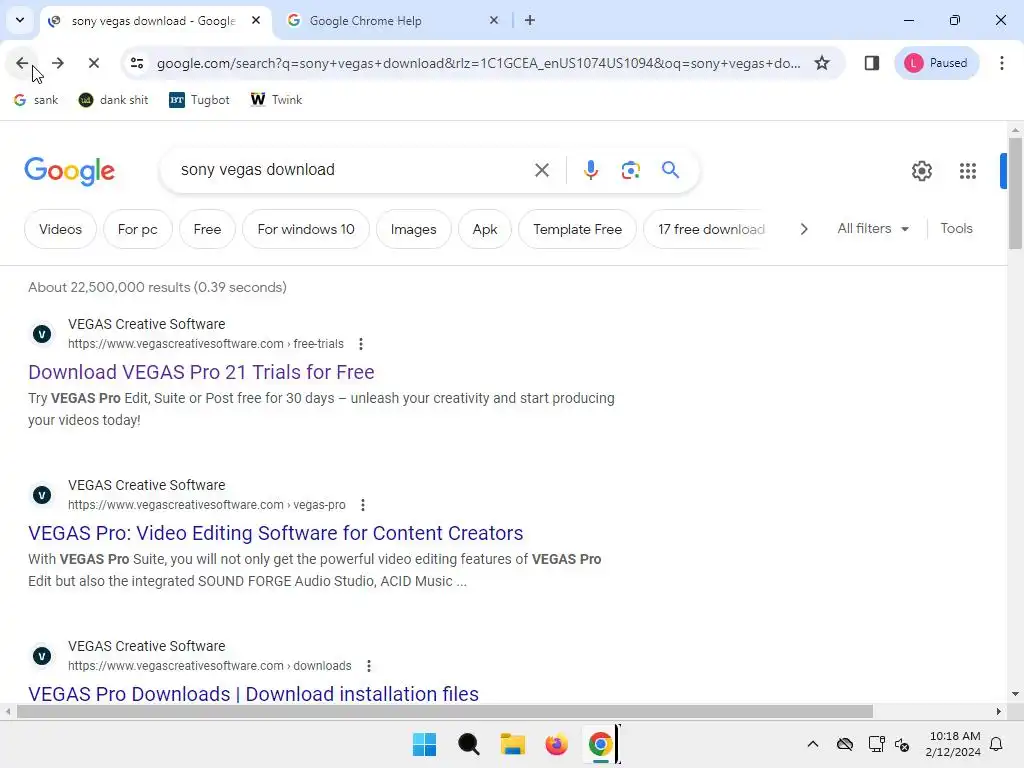Search by image with Google Lens
The height and width of the screenshot is (768, 1024).
coord(630,170)
